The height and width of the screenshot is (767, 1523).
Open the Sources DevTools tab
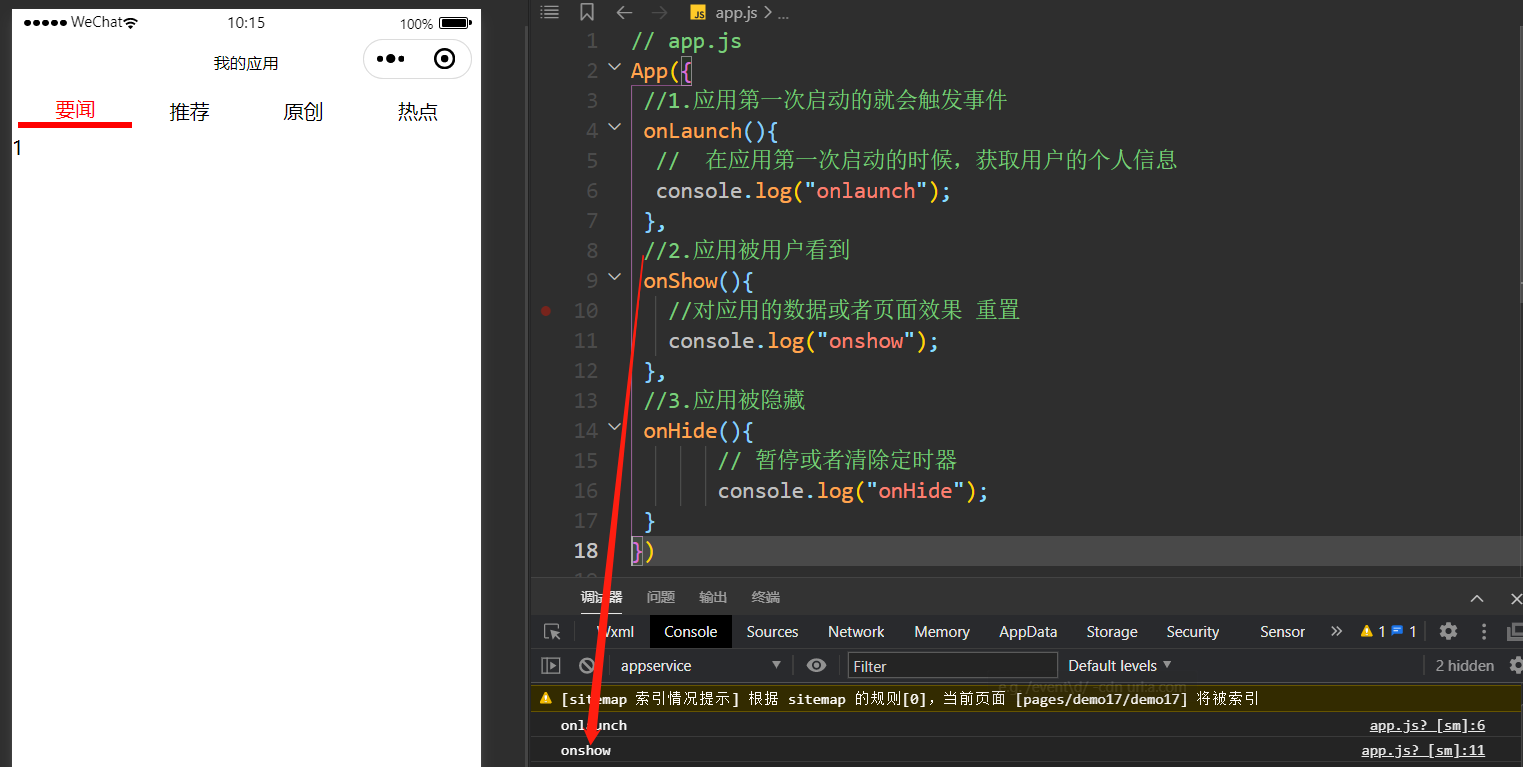point(772,632)
